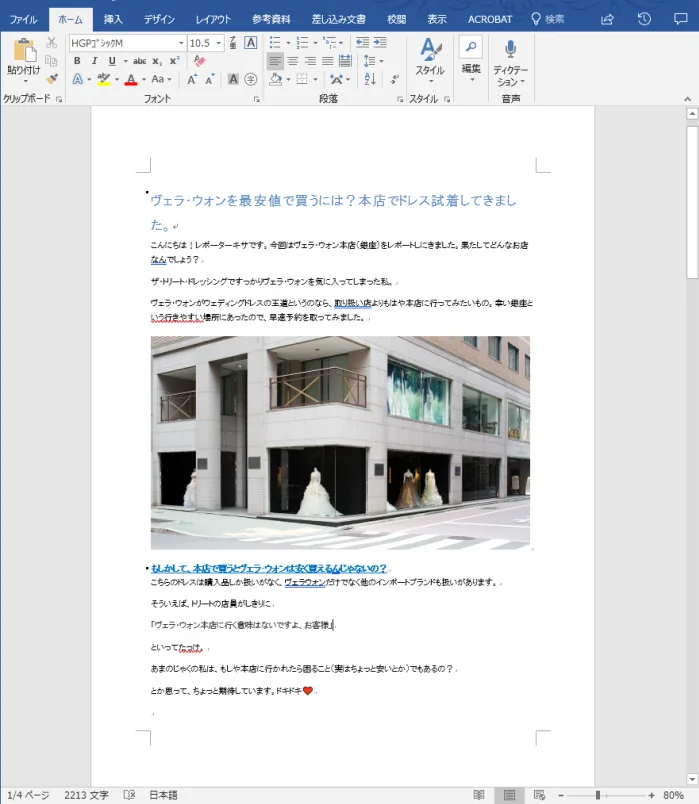Click the Cut scissors icon
Screen dimensions: 699x804
click(x=51, y=43)
